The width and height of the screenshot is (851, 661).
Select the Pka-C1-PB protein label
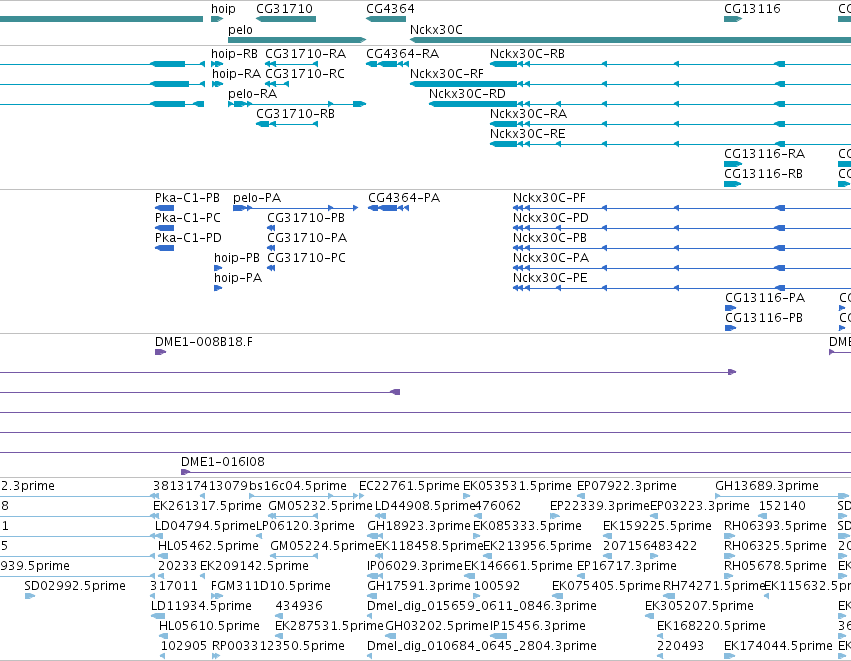click(188, 198)
